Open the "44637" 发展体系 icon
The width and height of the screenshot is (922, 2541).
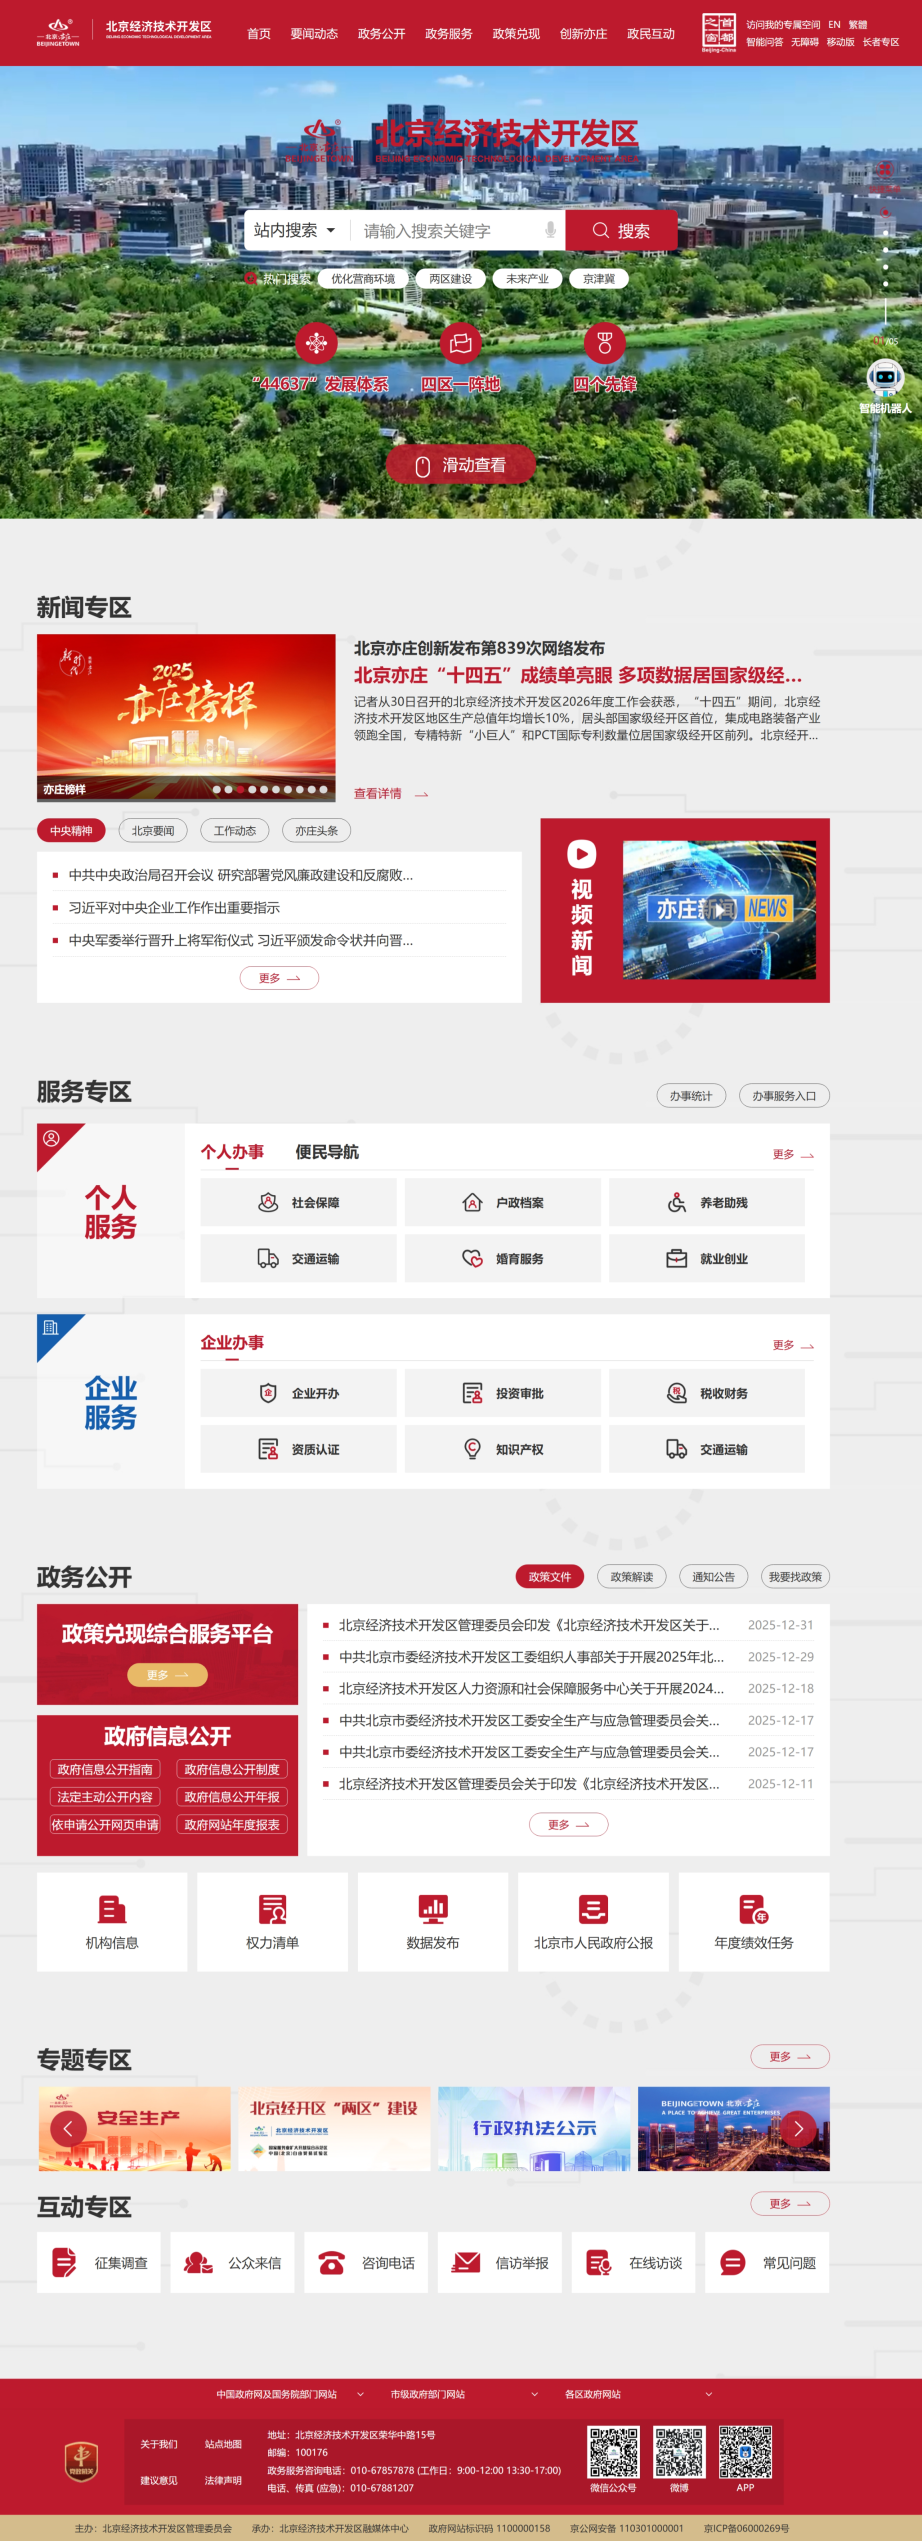pyautogui.click(x=316, y=343)
